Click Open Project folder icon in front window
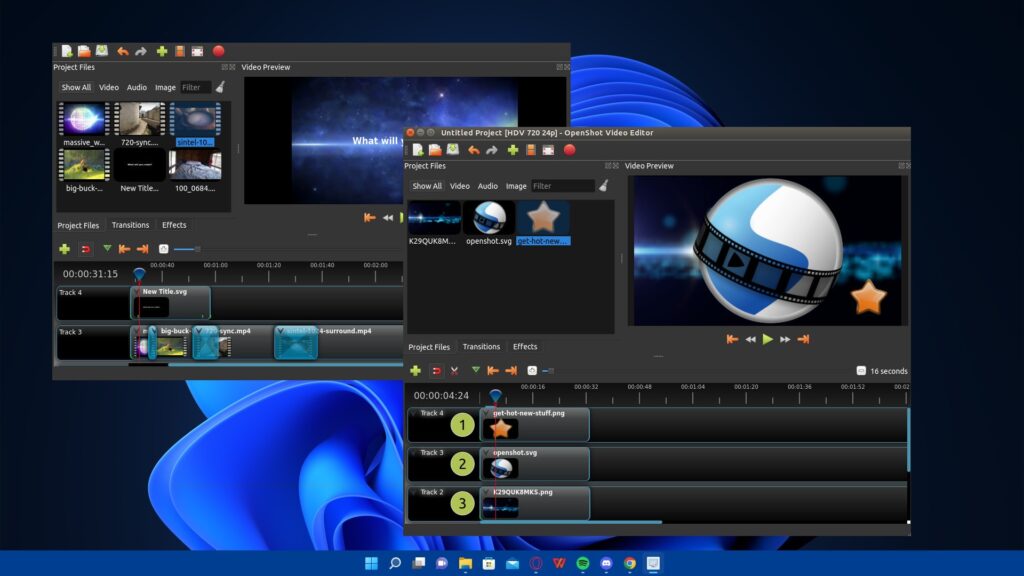Viewport: 1024px width, 576px height. pos(436,150)
